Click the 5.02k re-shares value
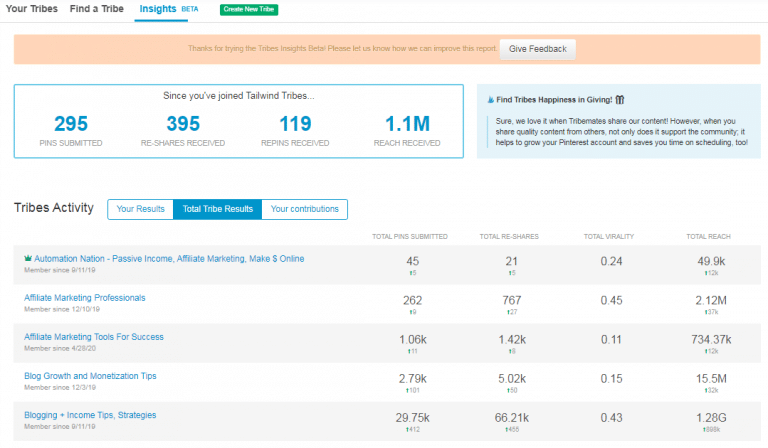The image size is (768, 448). point(512,379)
